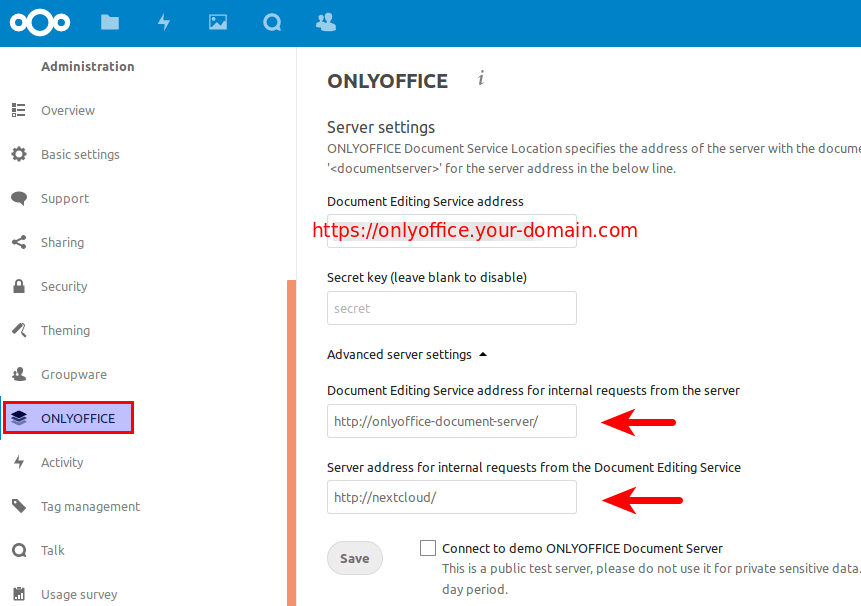Viewport: 861px width, 606px height.
Task: Click the sidebar vertical scrollbar
Action: point(291,440)
